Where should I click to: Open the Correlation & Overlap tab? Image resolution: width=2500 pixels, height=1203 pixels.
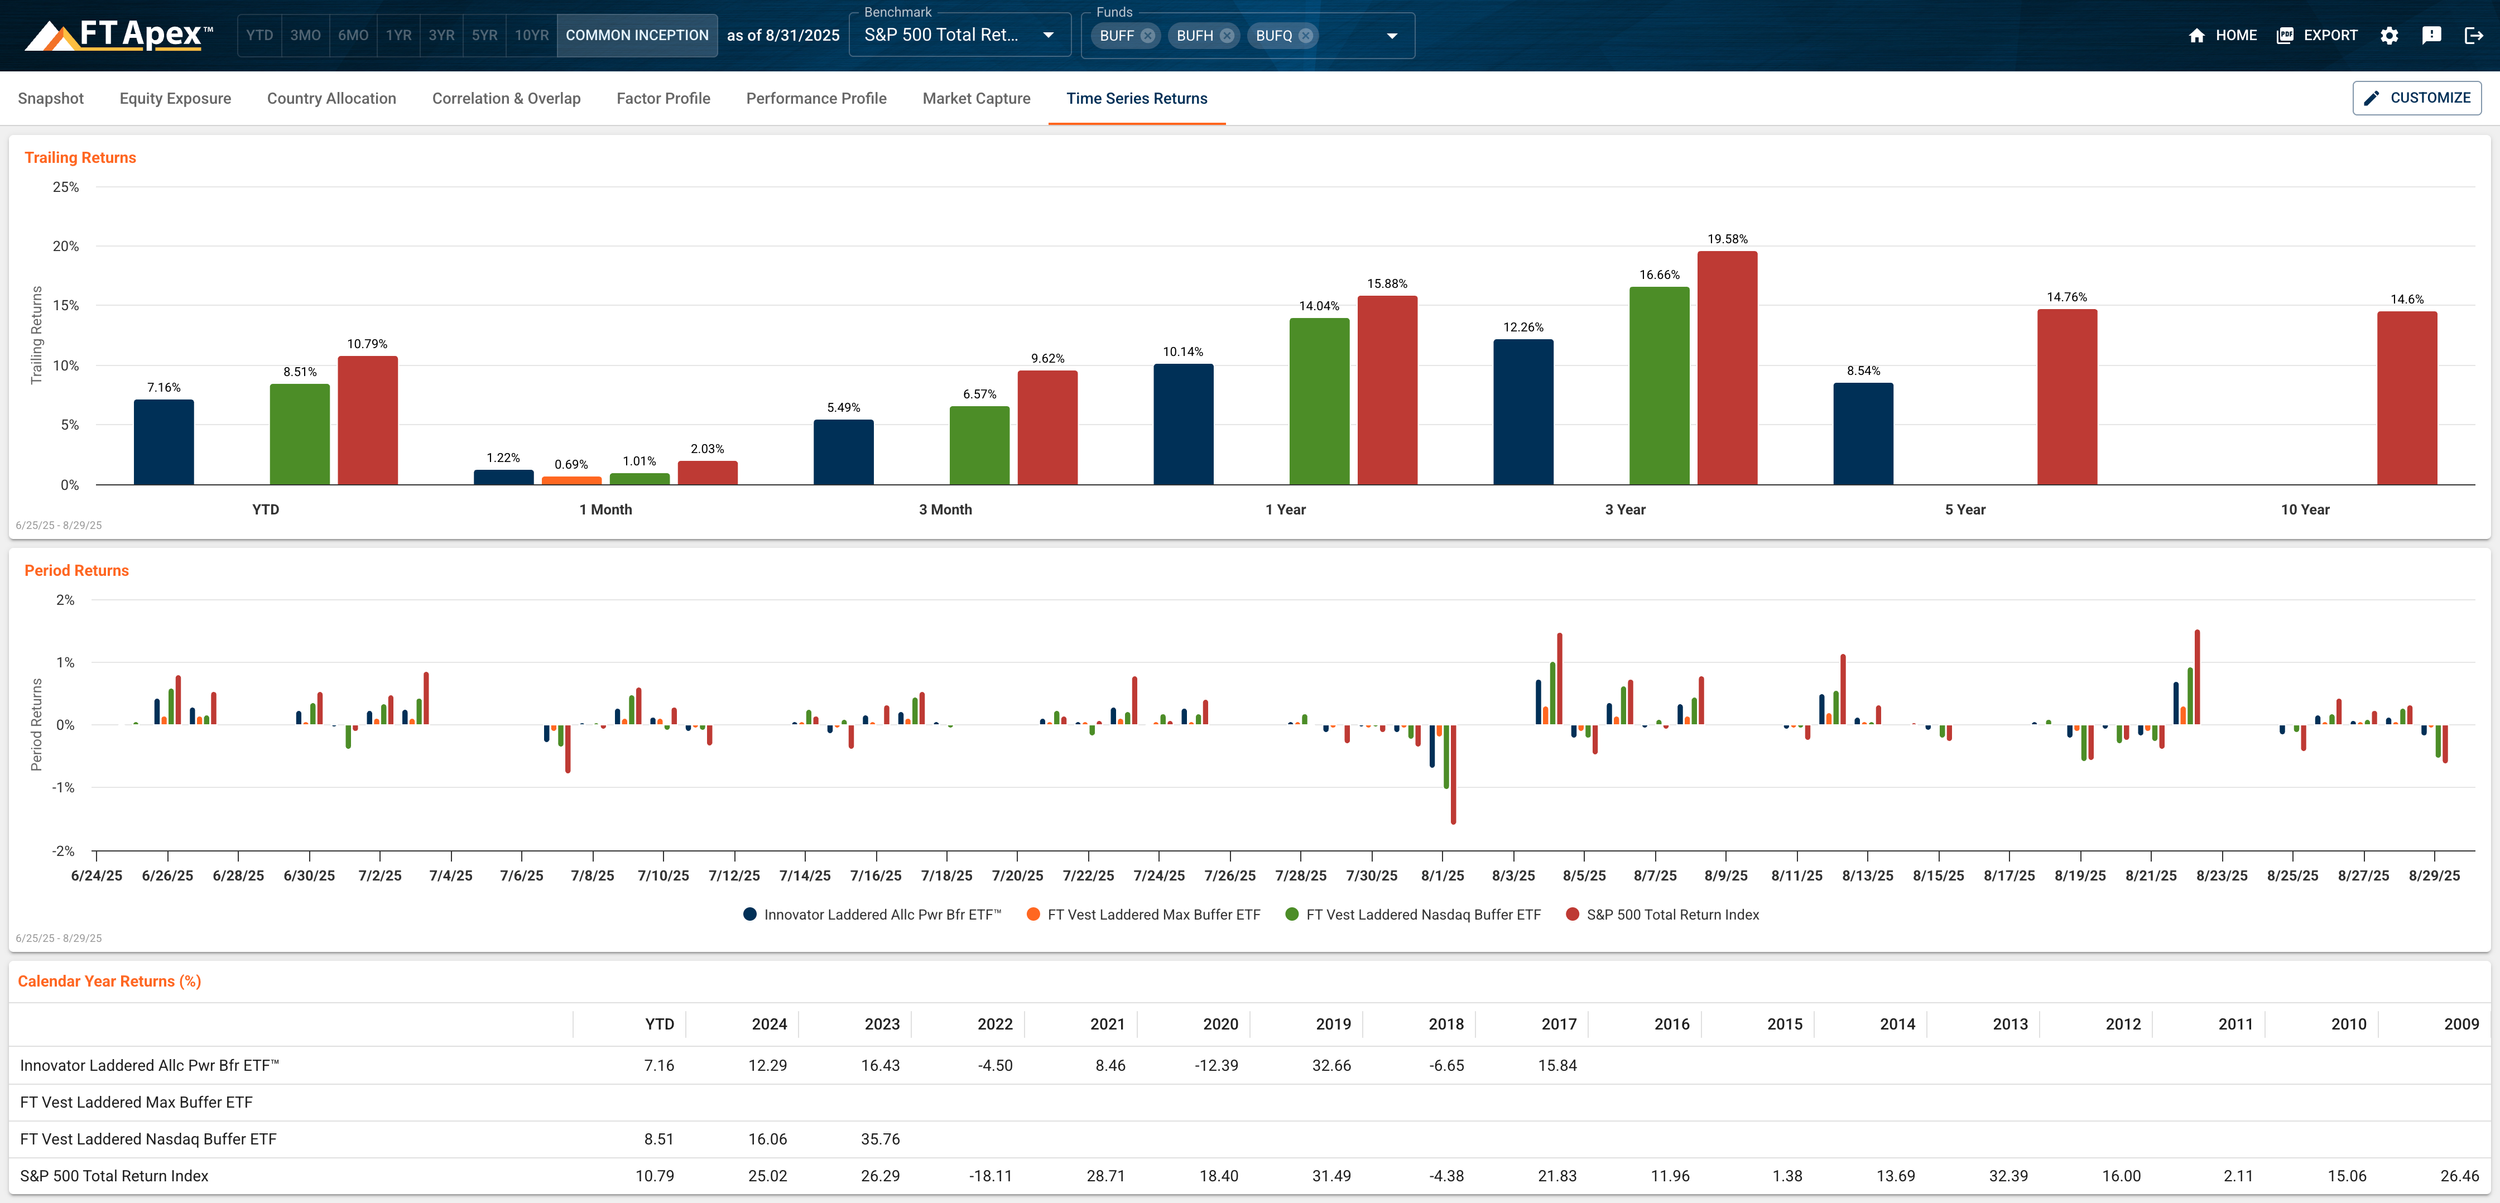506,98
